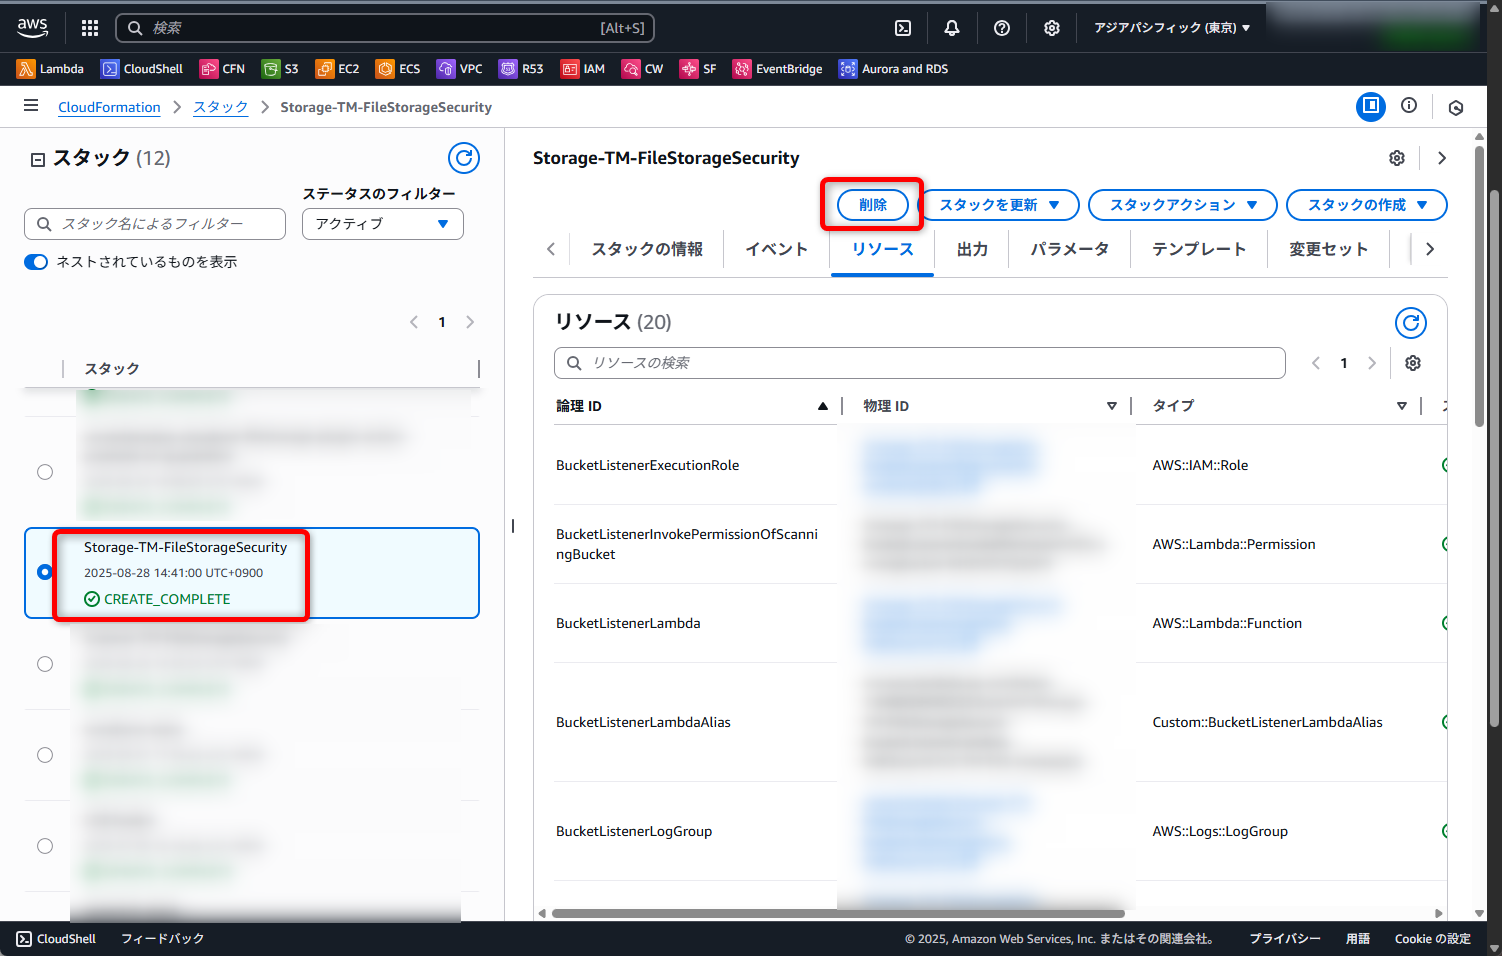Click the horizontal scrollbar of the resources table

(x=838, y=913)
